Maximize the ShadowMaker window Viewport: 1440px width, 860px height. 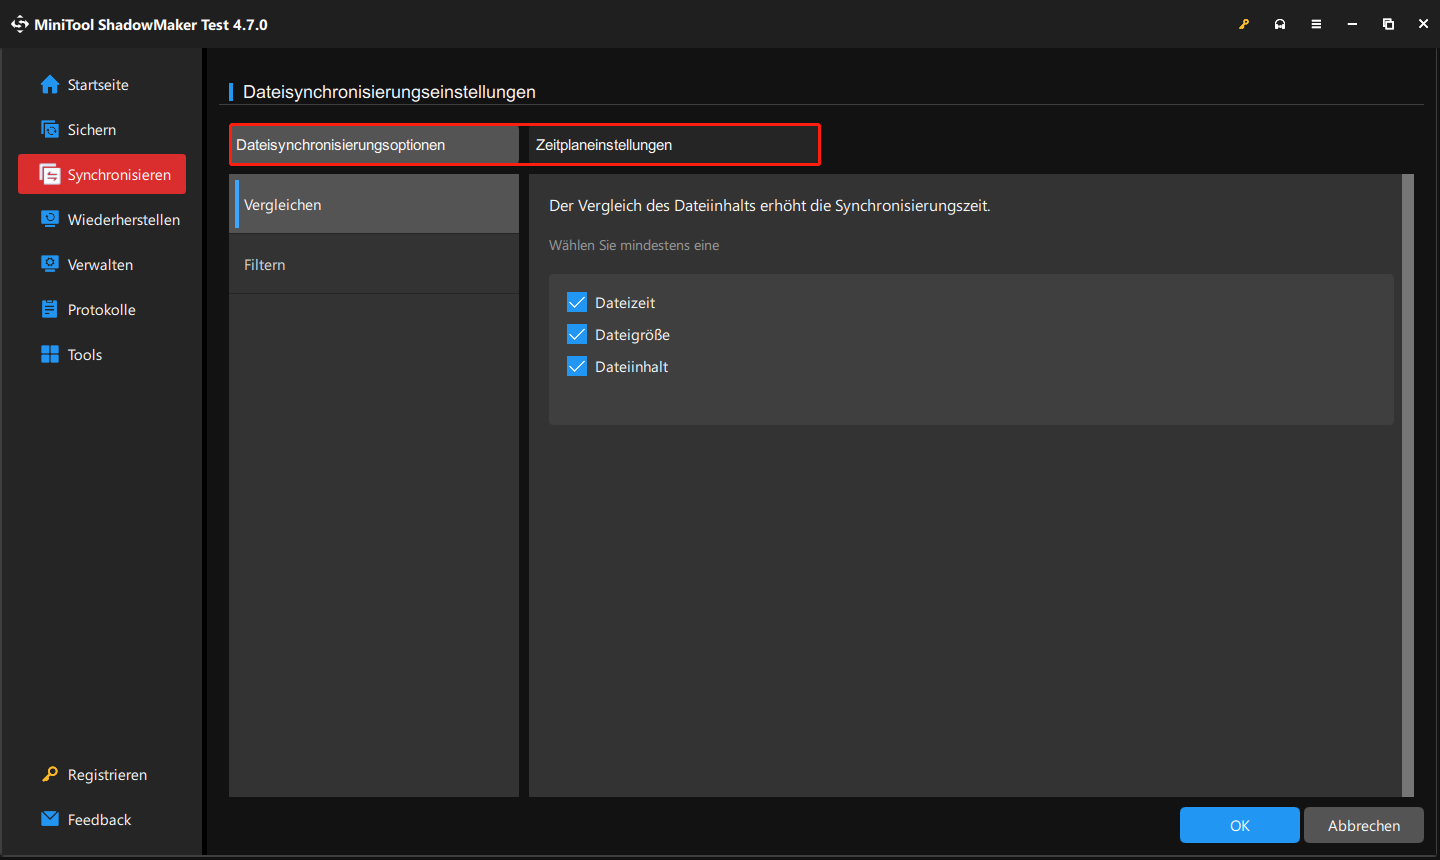click(x=1388, y=24)
